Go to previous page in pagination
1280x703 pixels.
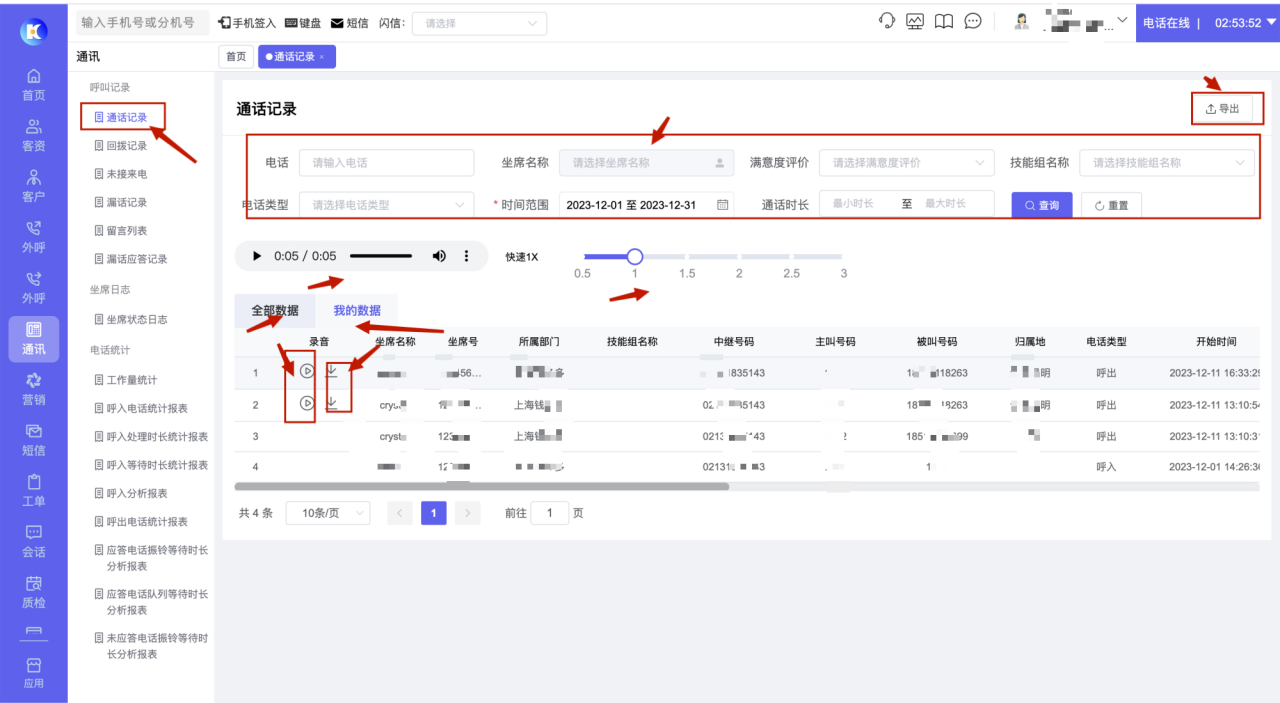click(x=400, y=513)
